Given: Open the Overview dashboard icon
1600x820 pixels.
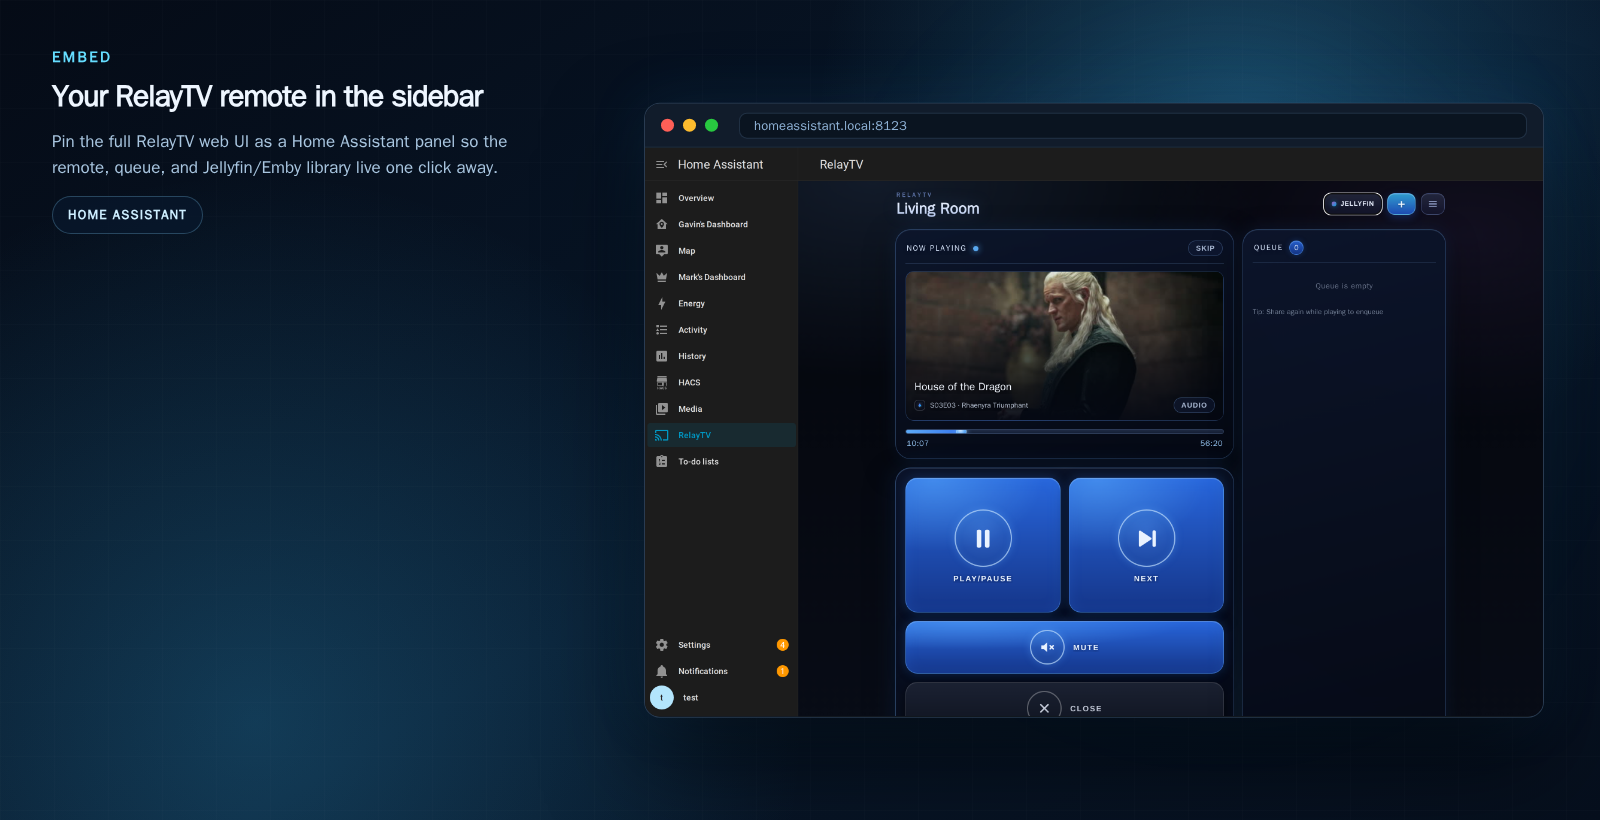Looking at the screenshot, I should 661,198.
